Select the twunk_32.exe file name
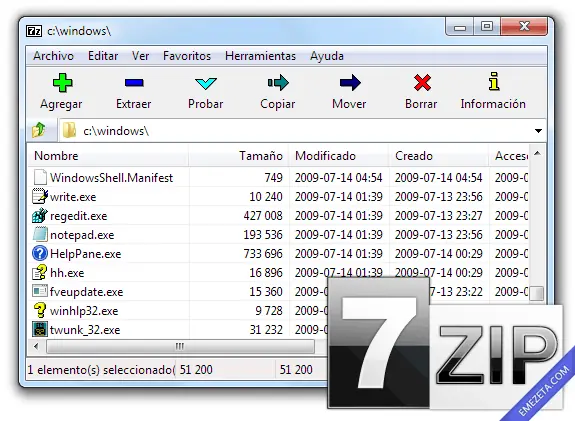Image resolution: width=575 pixels, height=421 pixels. (85, 330)
